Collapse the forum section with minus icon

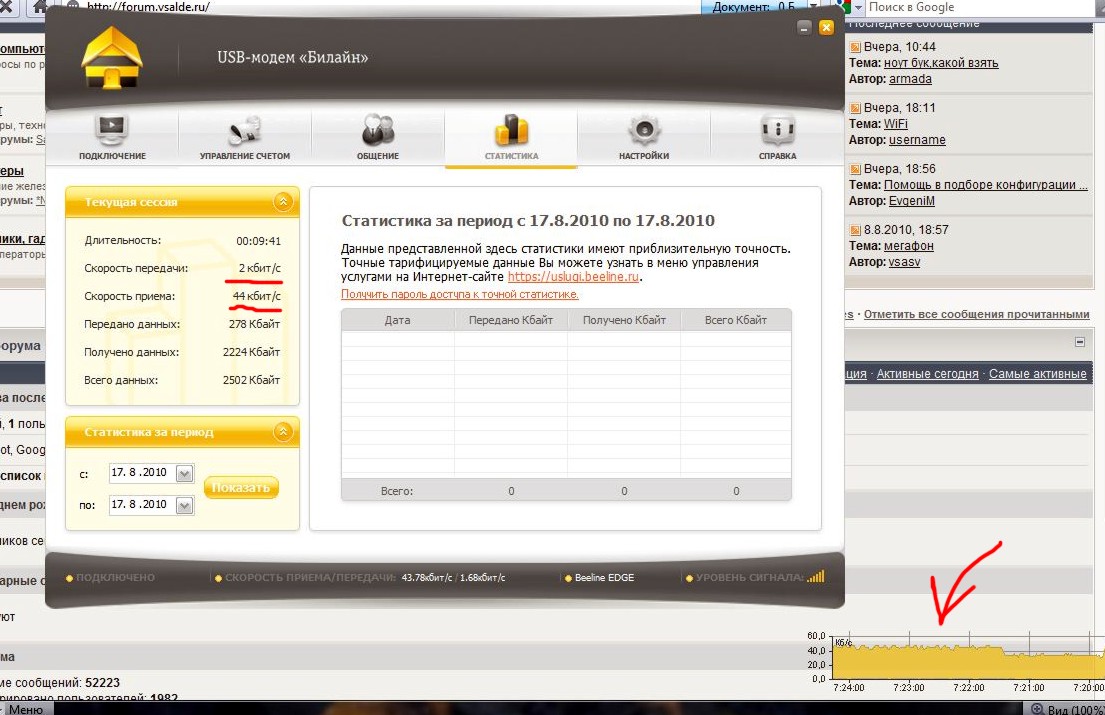pyautogui.click(x=1080, y=342)
